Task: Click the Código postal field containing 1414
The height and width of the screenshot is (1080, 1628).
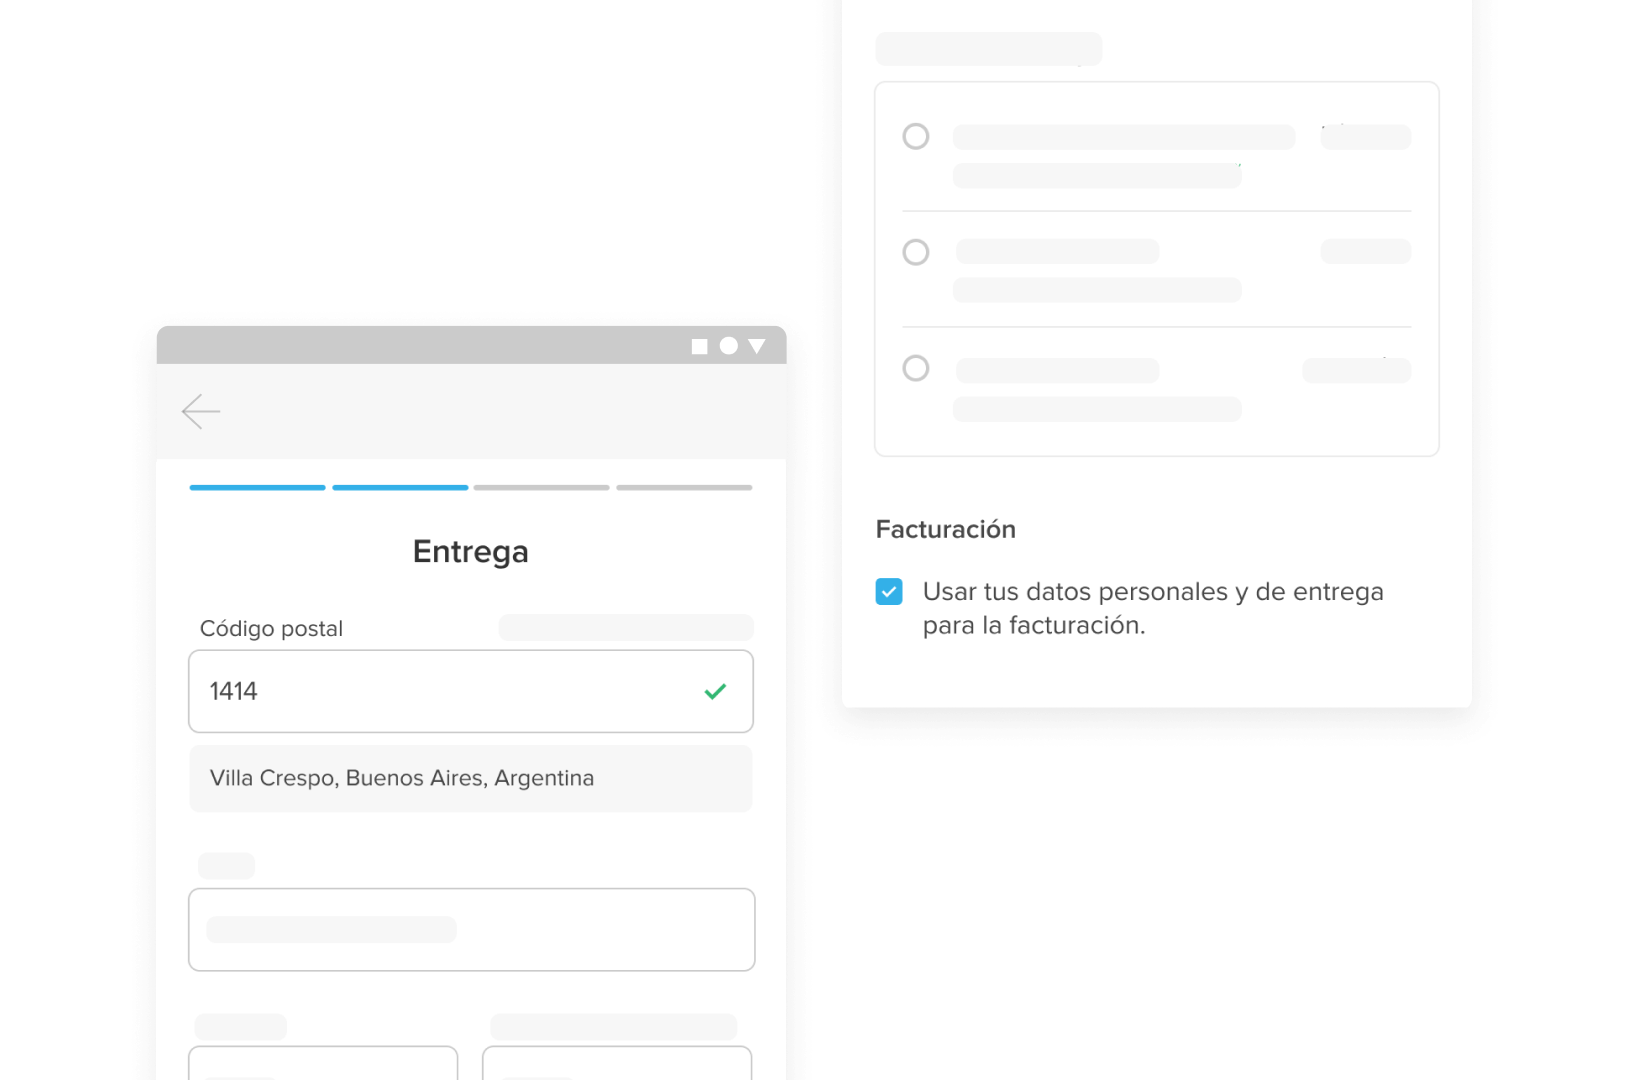Action: coord(471,691)
